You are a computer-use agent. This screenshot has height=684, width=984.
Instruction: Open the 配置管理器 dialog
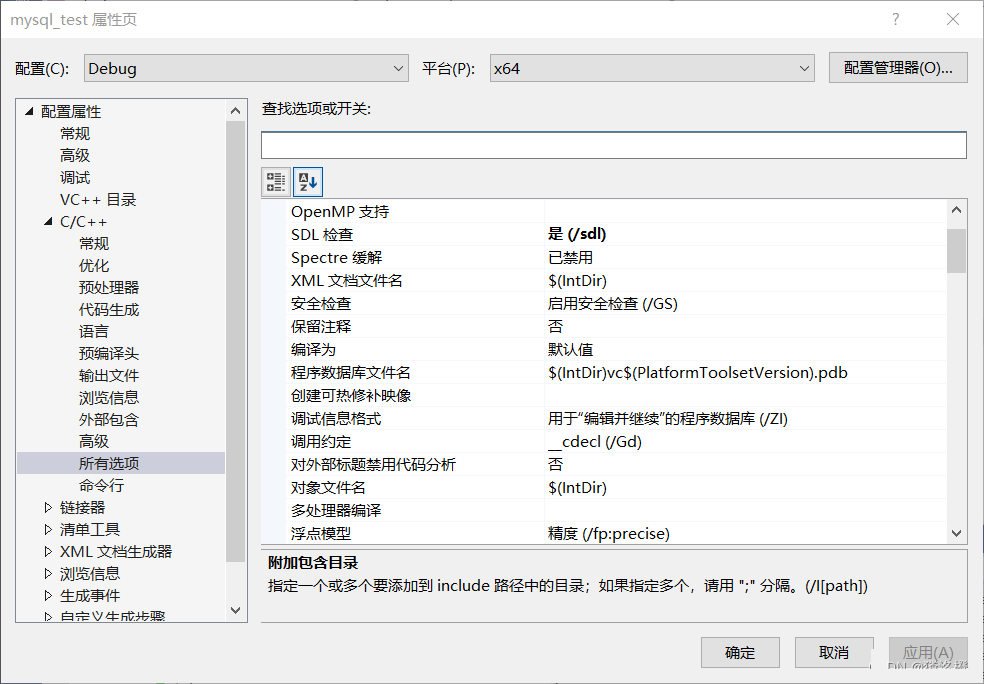coord(897,67)
